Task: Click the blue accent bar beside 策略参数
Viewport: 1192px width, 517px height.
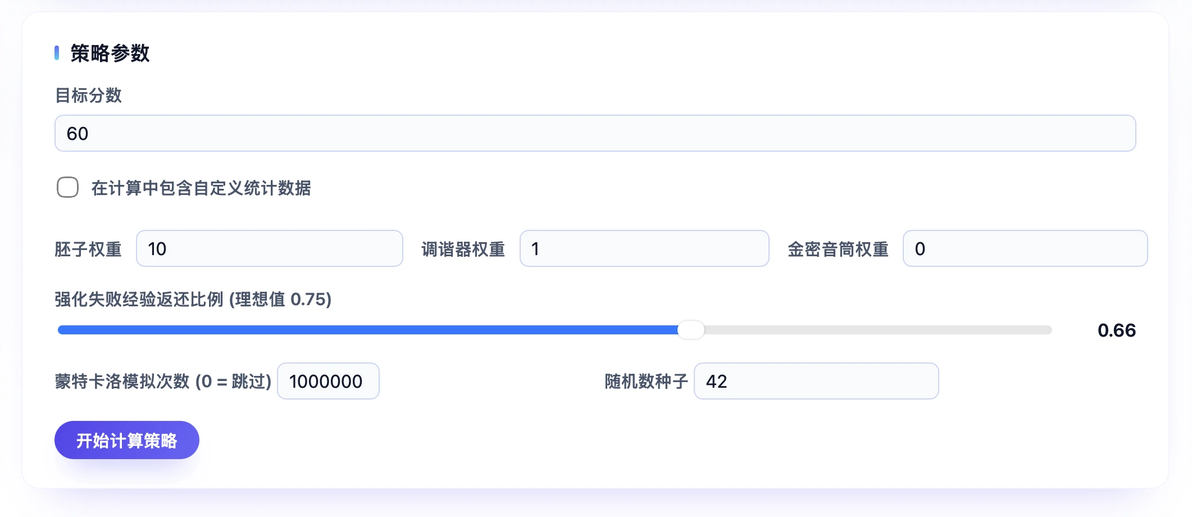Action: (x=57, y=53)
